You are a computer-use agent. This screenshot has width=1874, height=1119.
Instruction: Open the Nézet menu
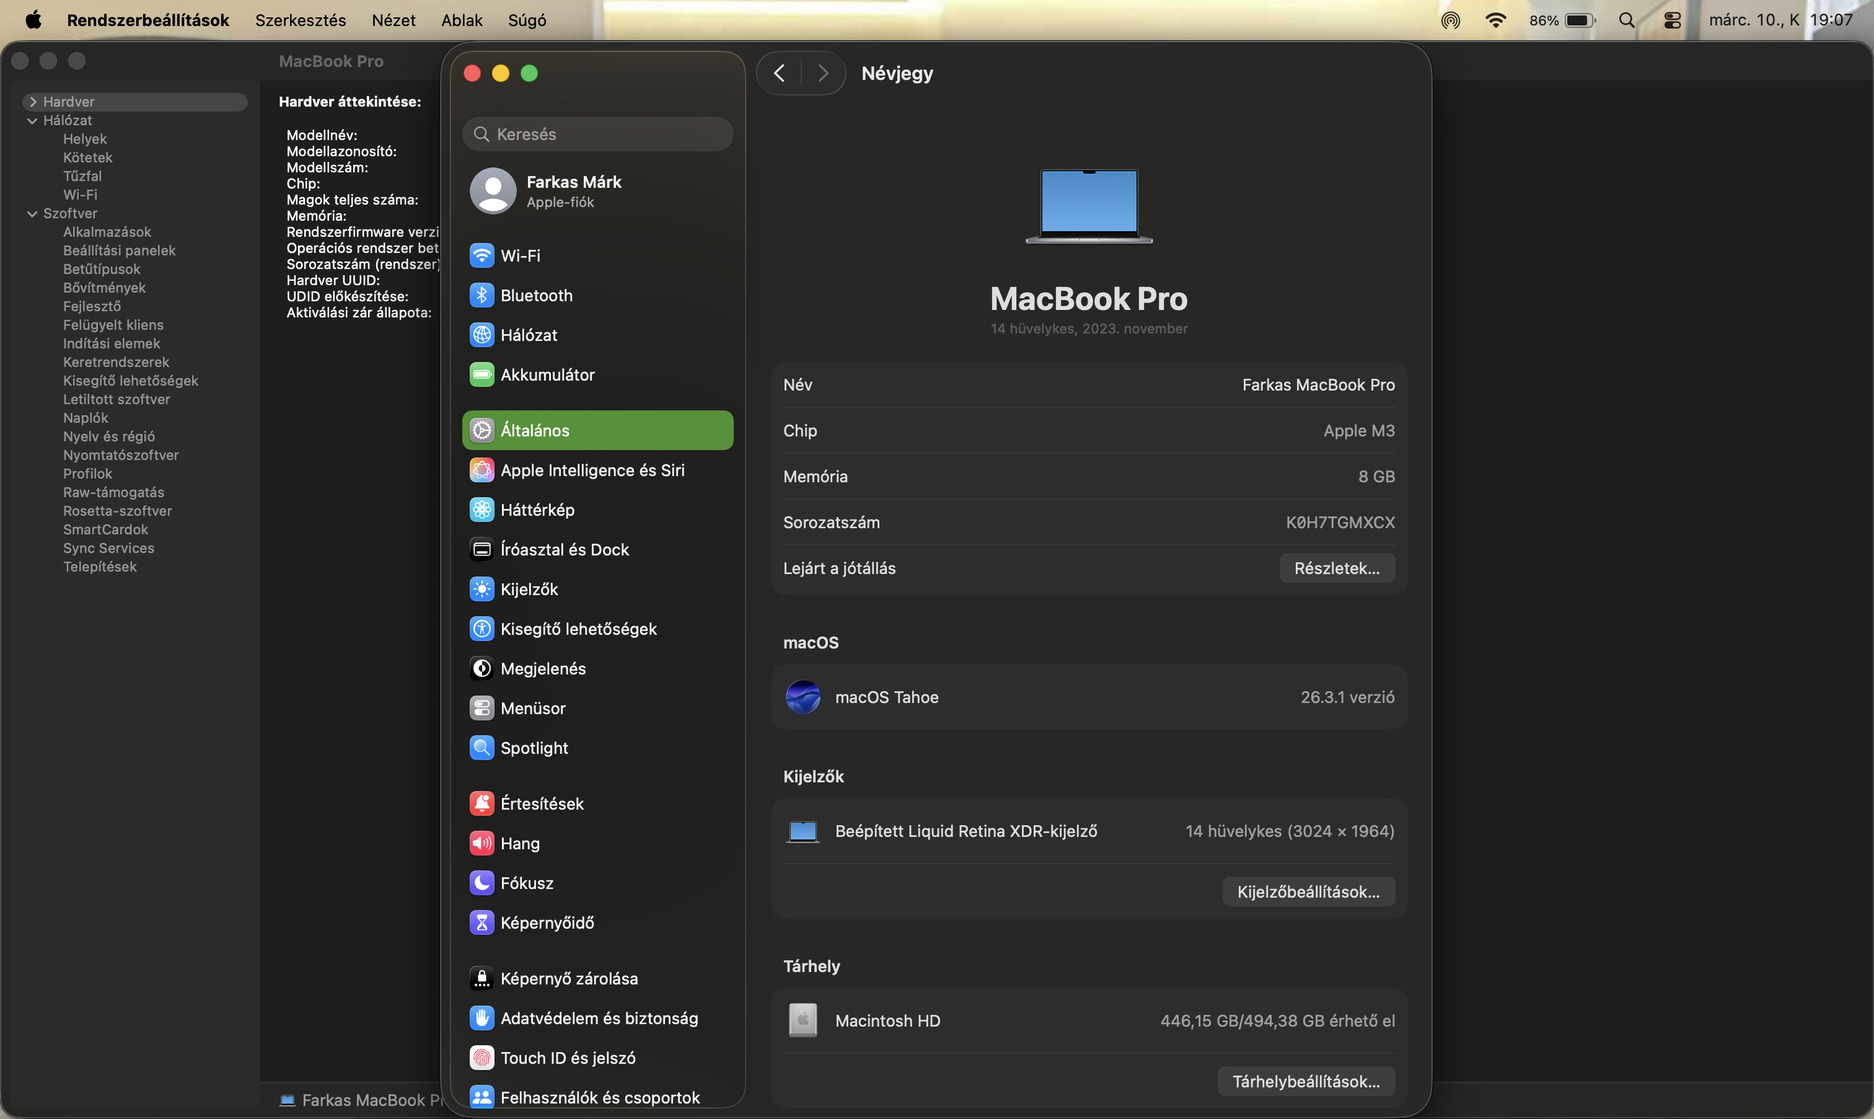coord(393,20)
